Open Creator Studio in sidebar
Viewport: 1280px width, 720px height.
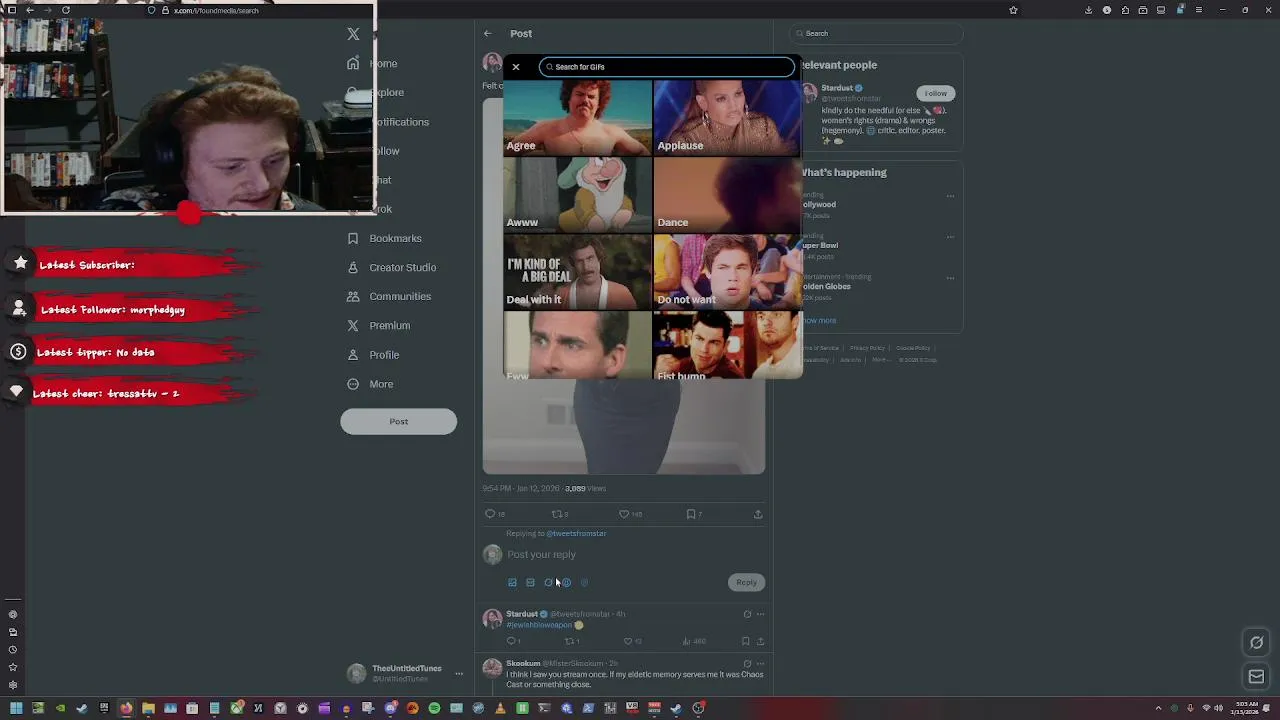tap(392, 267)
